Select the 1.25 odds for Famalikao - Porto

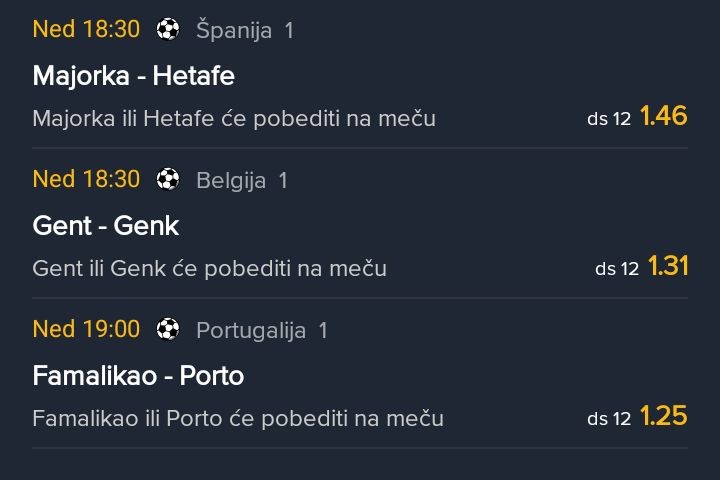[x=663, y=416]
